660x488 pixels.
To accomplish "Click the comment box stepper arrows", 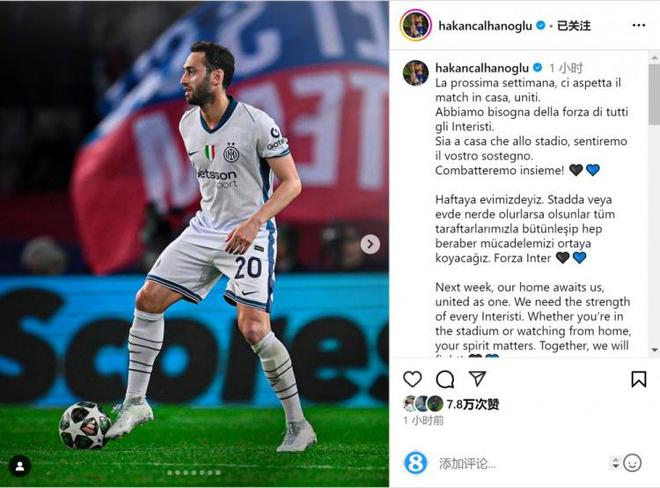I will tap(615, 463).
